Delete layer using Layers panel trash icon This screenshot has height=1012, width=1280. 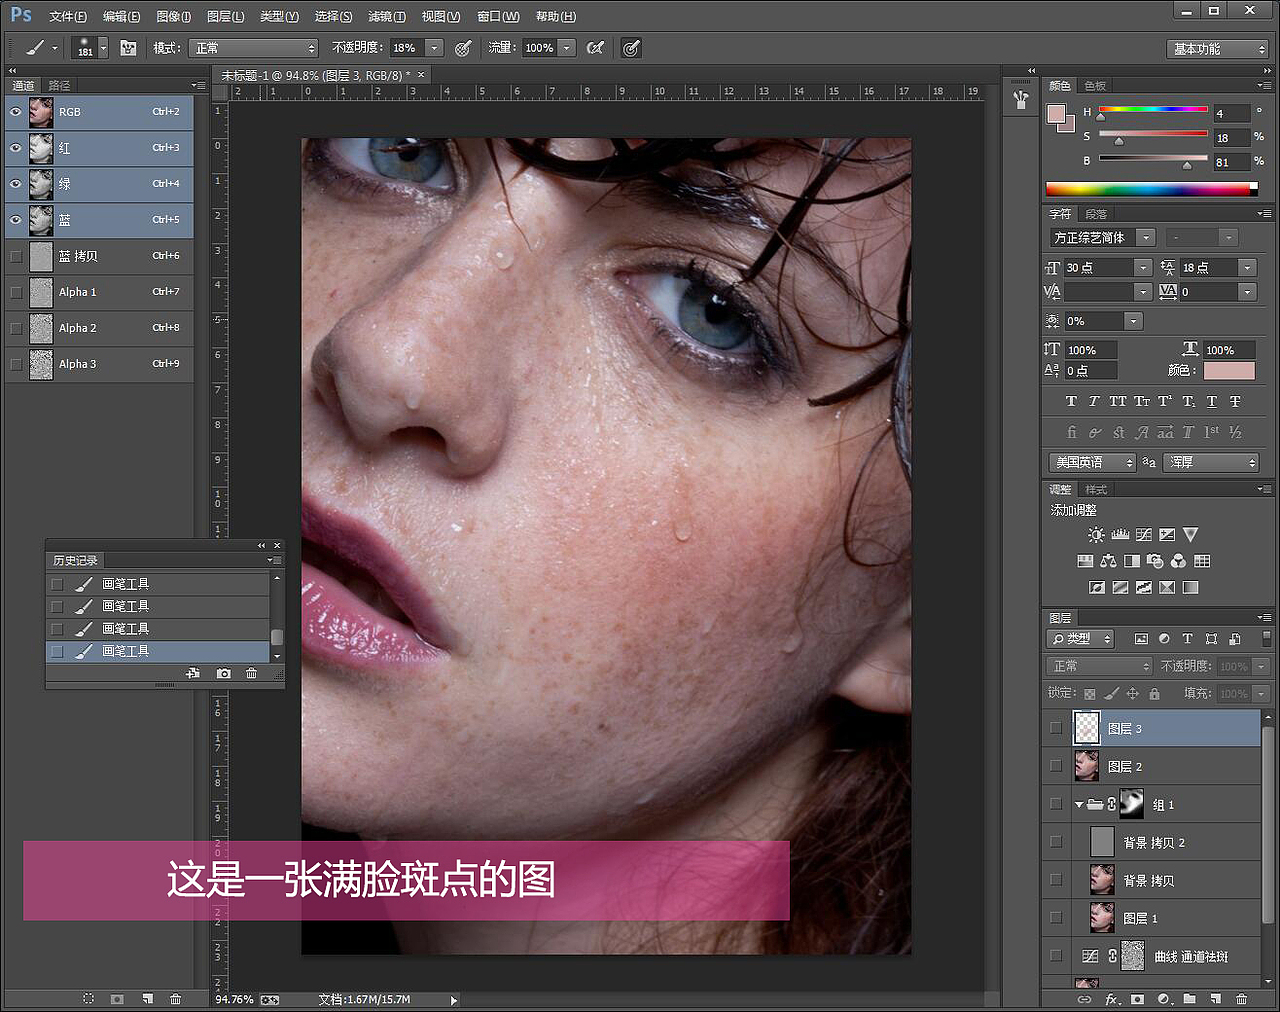[1241, 998]
